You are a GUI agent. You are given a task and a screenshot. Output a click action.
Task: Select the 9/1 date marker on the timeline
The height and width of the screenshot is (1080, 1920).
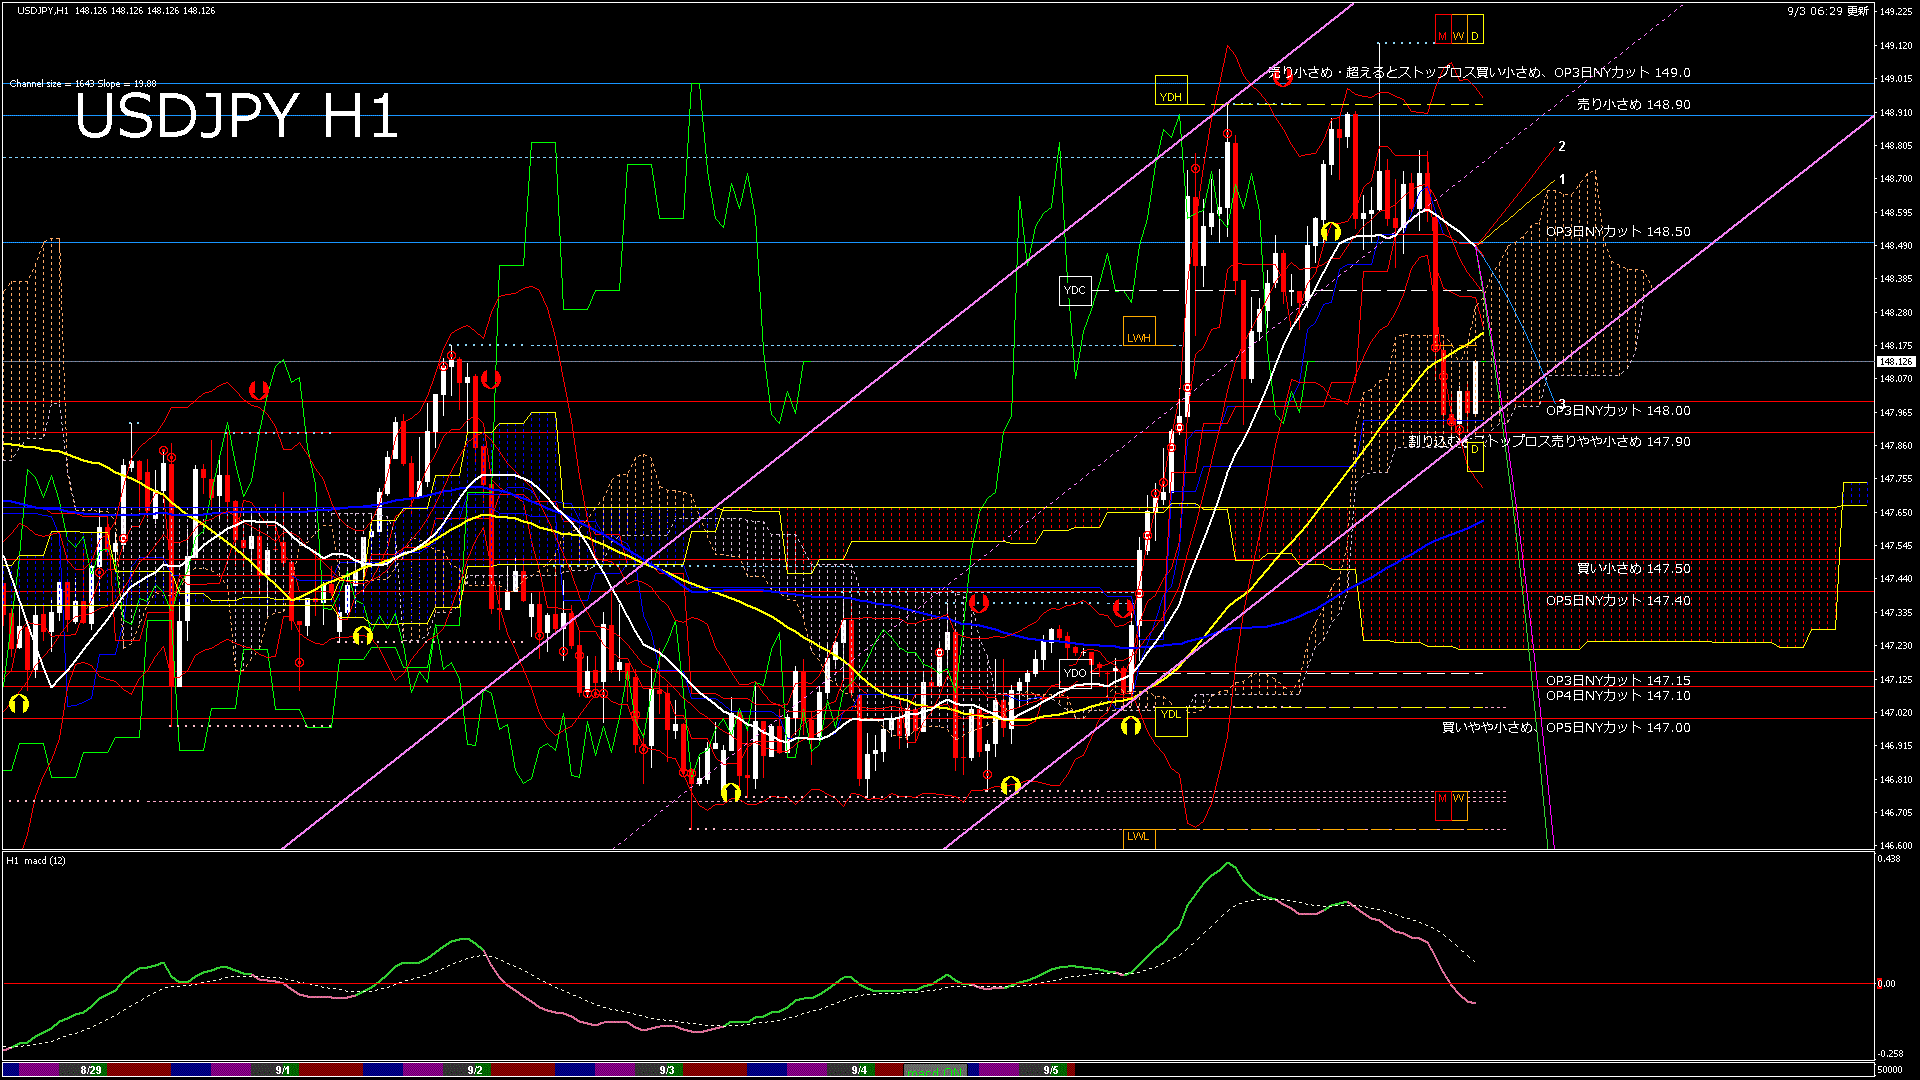(283, 1070)
